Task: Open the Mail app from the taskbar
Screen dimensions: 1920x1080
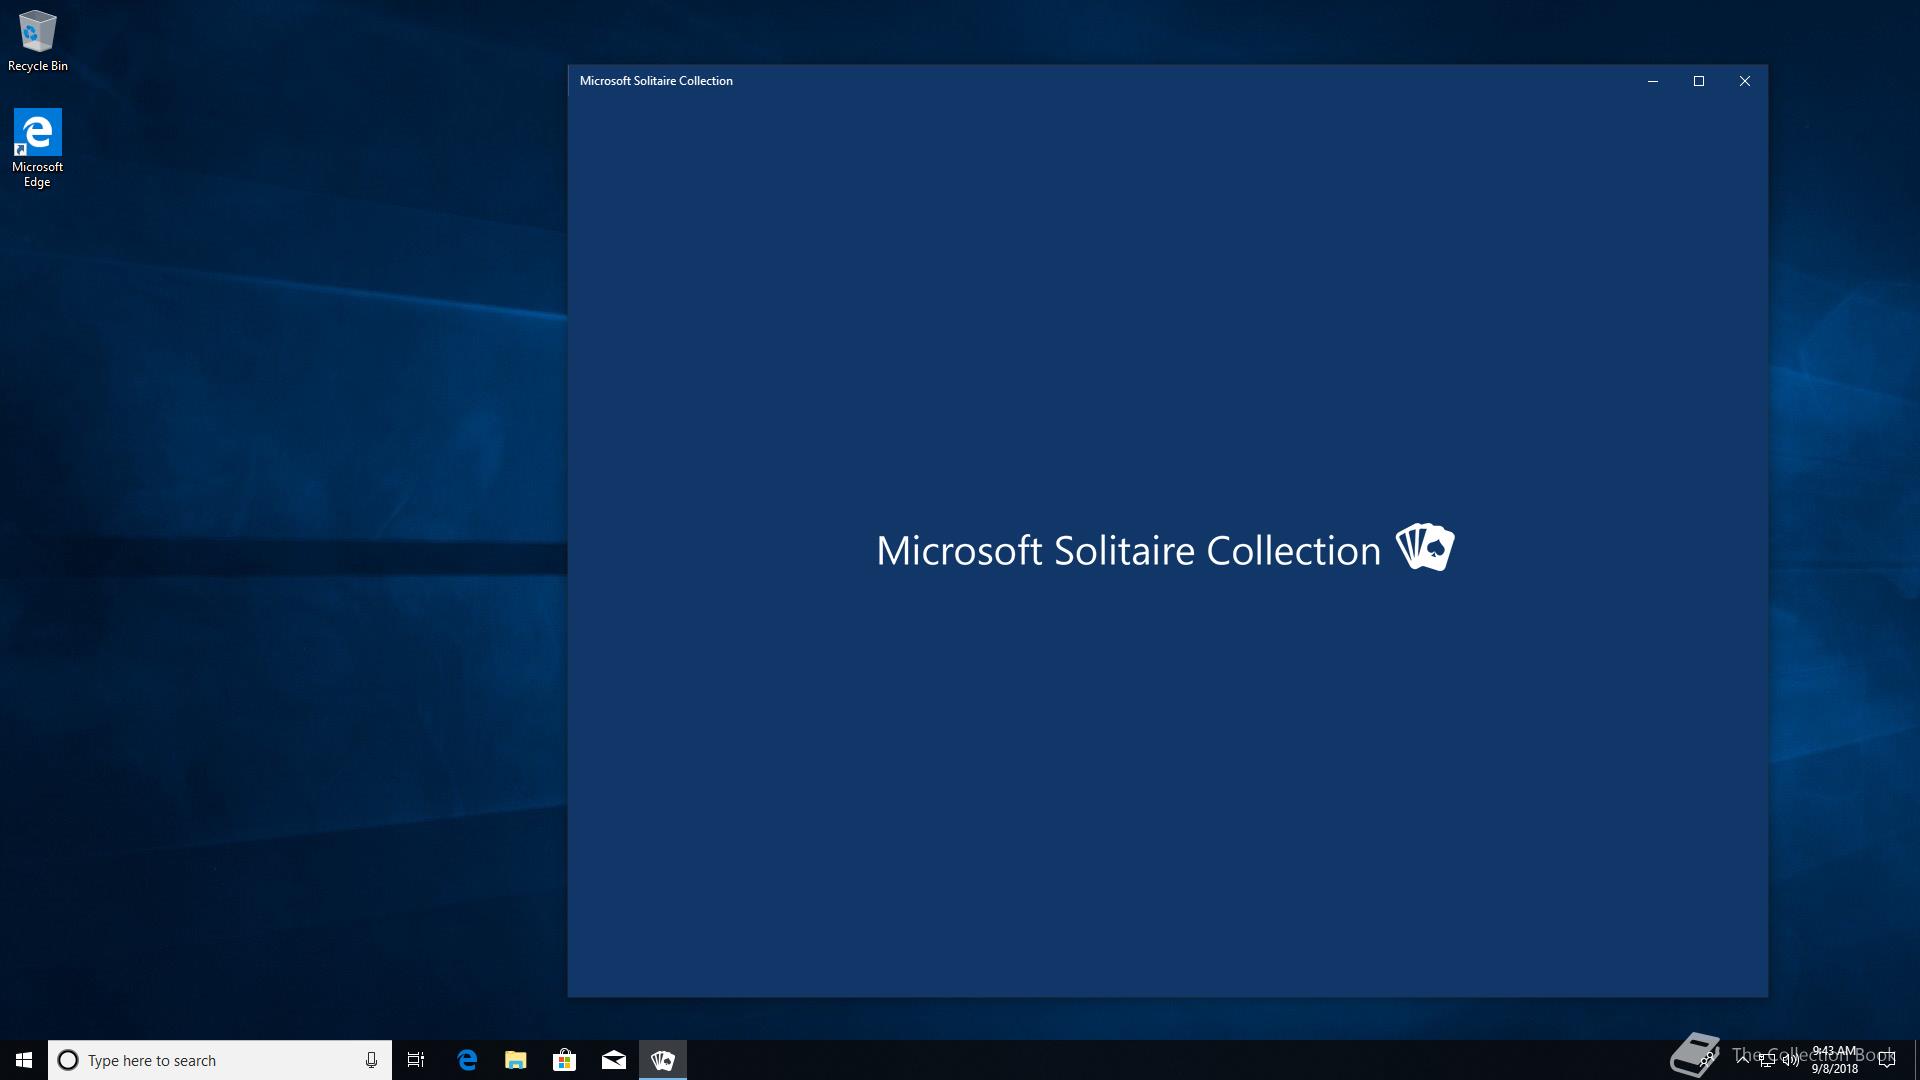Action: [614, 1060]
